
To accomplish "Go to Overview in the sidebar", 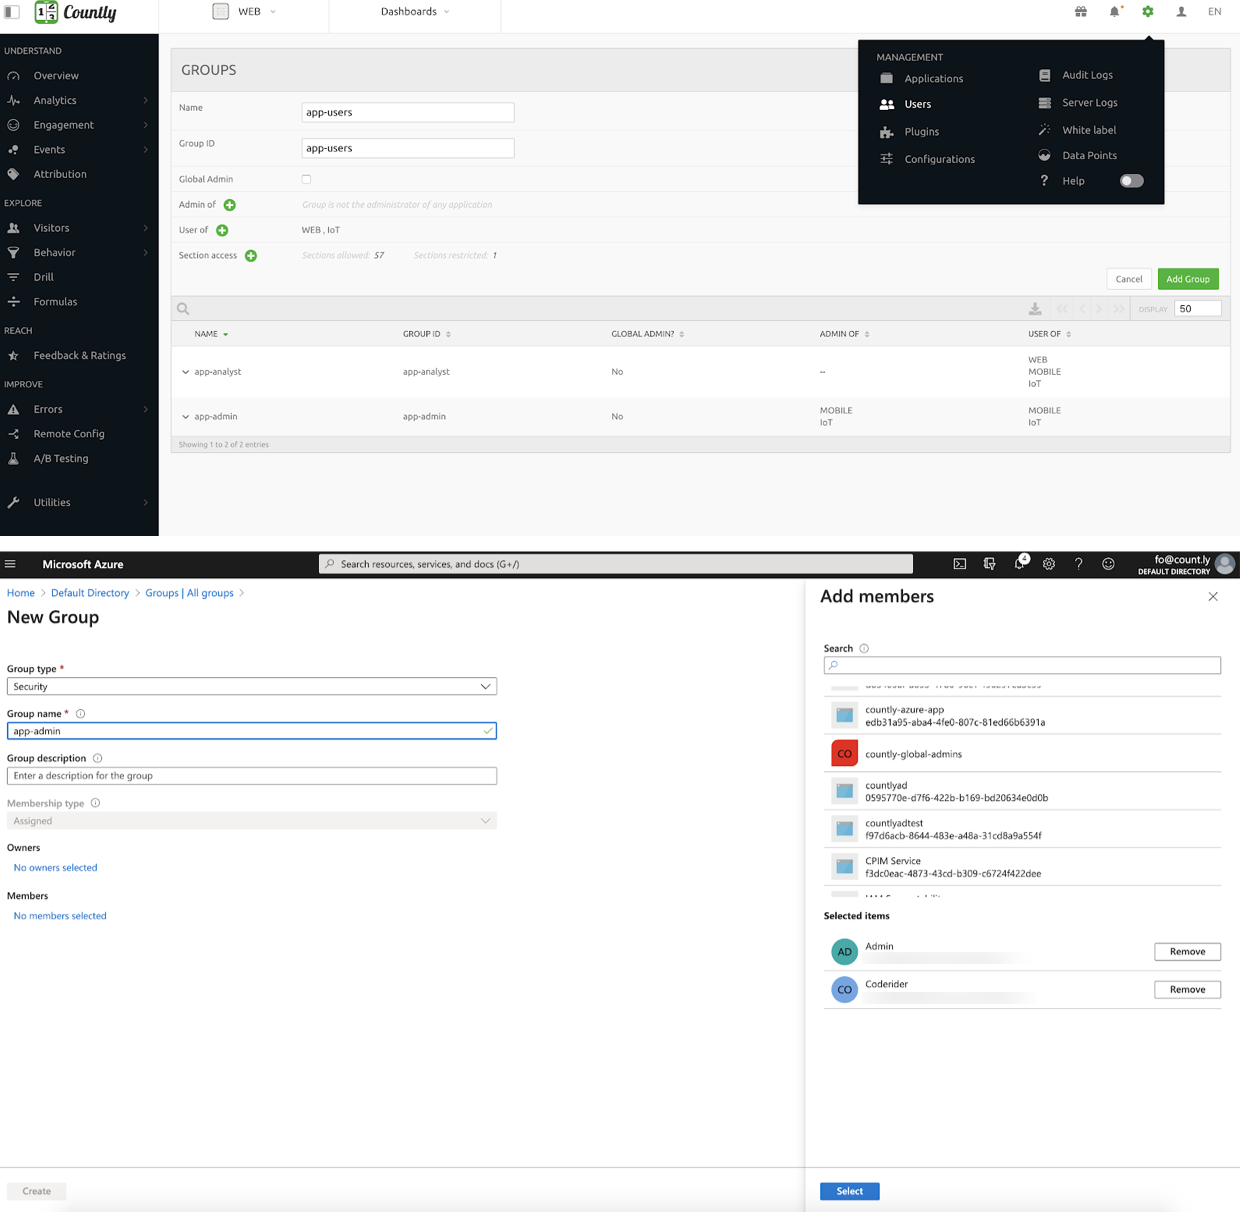I will (79, 76).
